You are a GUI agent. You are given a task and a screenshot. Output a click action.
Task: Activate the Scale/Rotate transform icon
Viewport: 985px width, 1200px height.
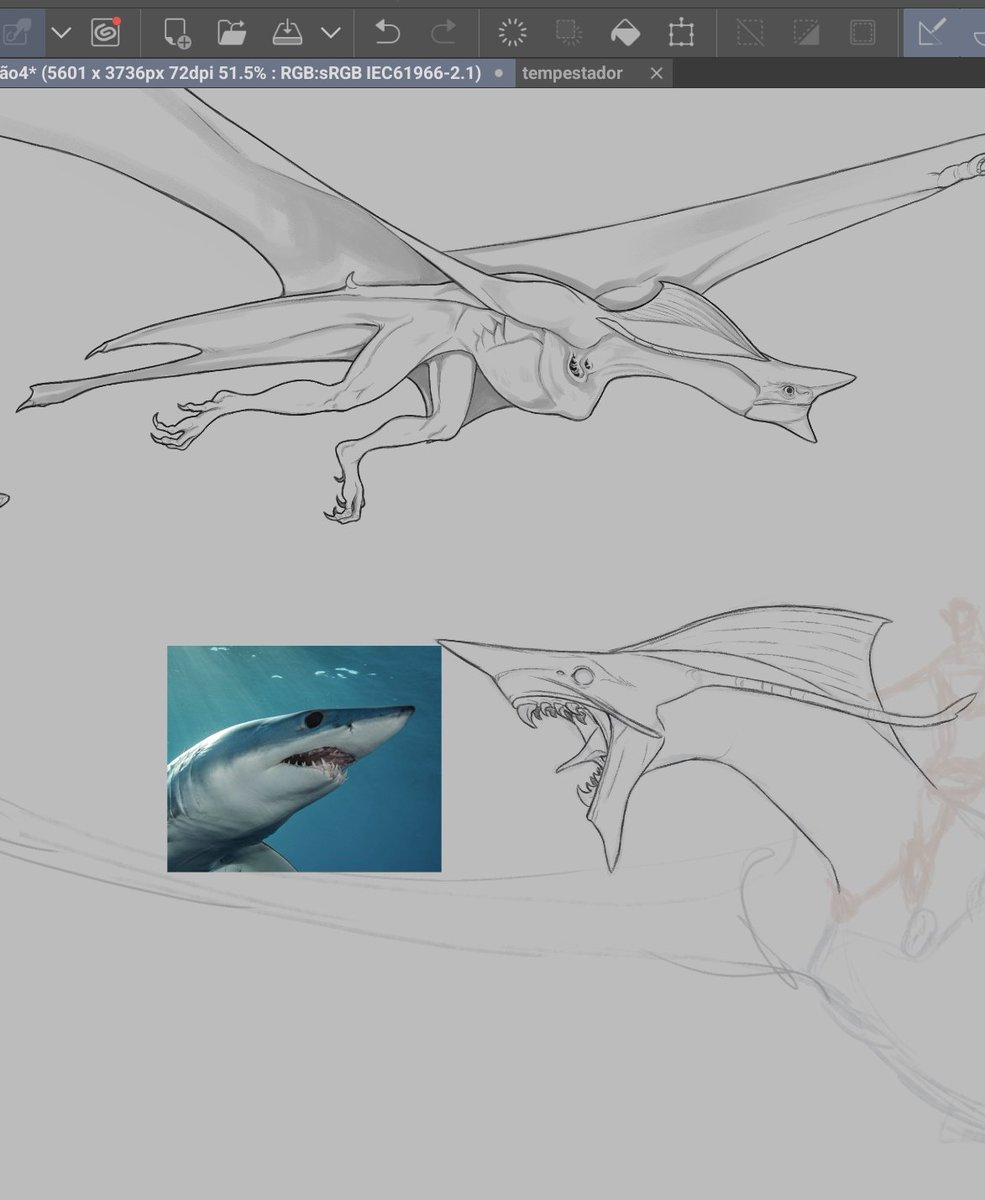coord(681,33)
